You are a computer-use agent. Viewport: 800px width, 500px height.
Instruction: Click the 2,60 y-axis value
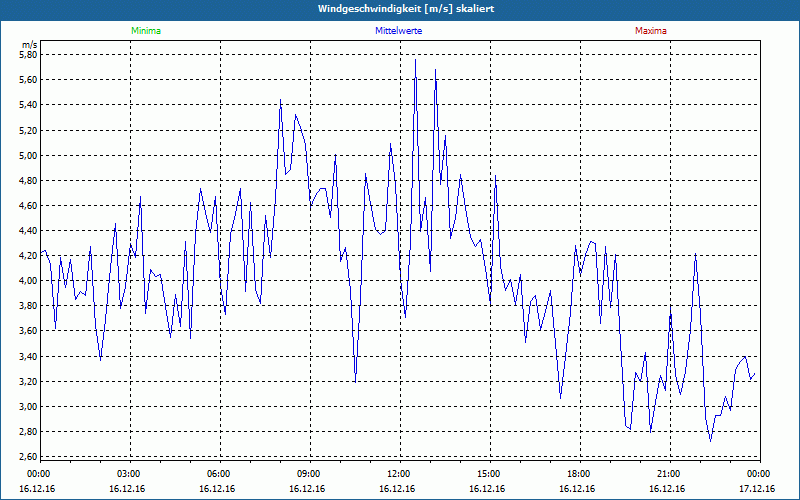[28, 456]
